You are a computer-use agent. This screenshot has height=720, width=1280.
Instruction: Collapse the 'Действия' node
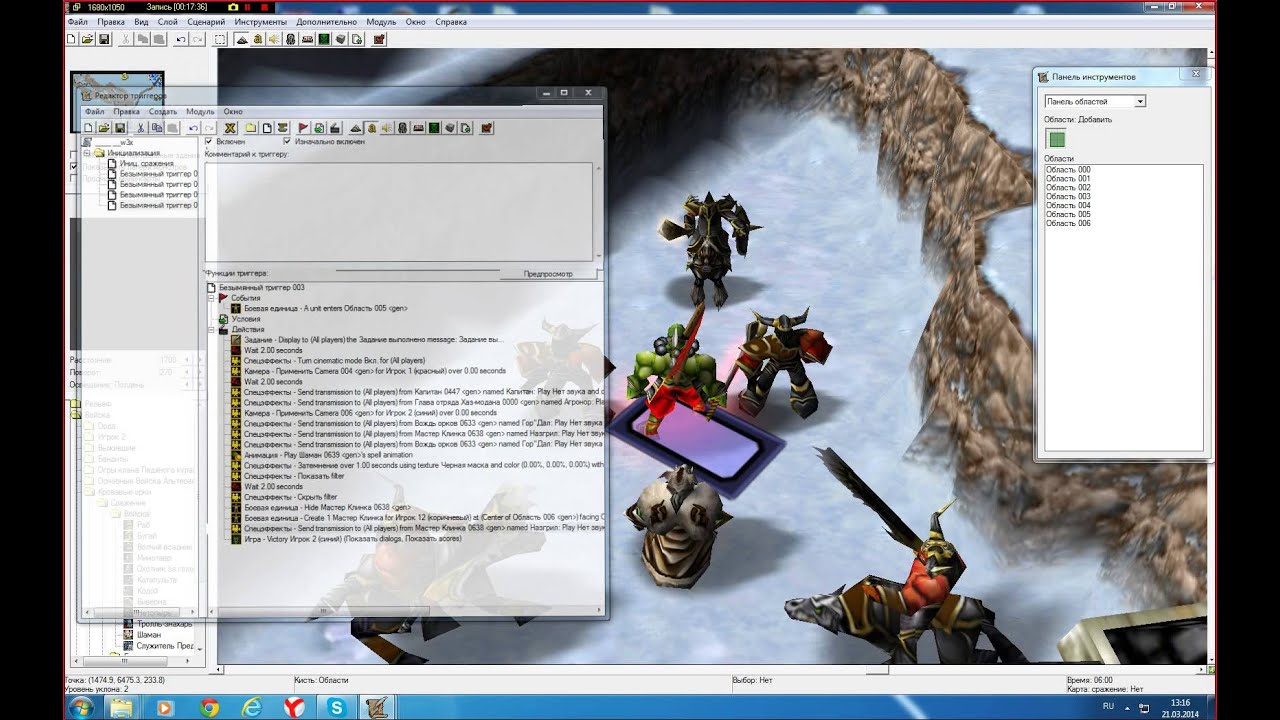[x=211, y=330]
